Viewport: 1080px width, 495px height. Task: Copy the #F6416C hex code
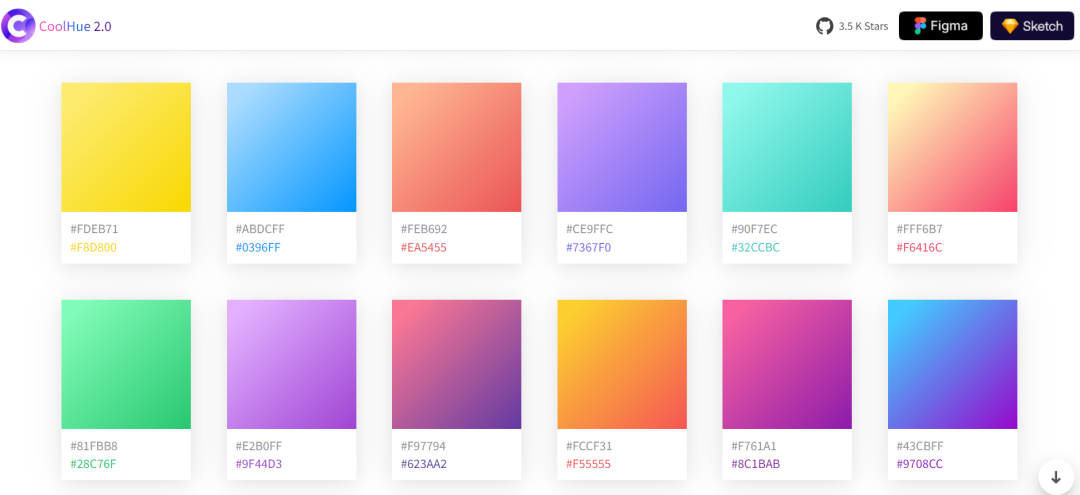click(920, 247)
